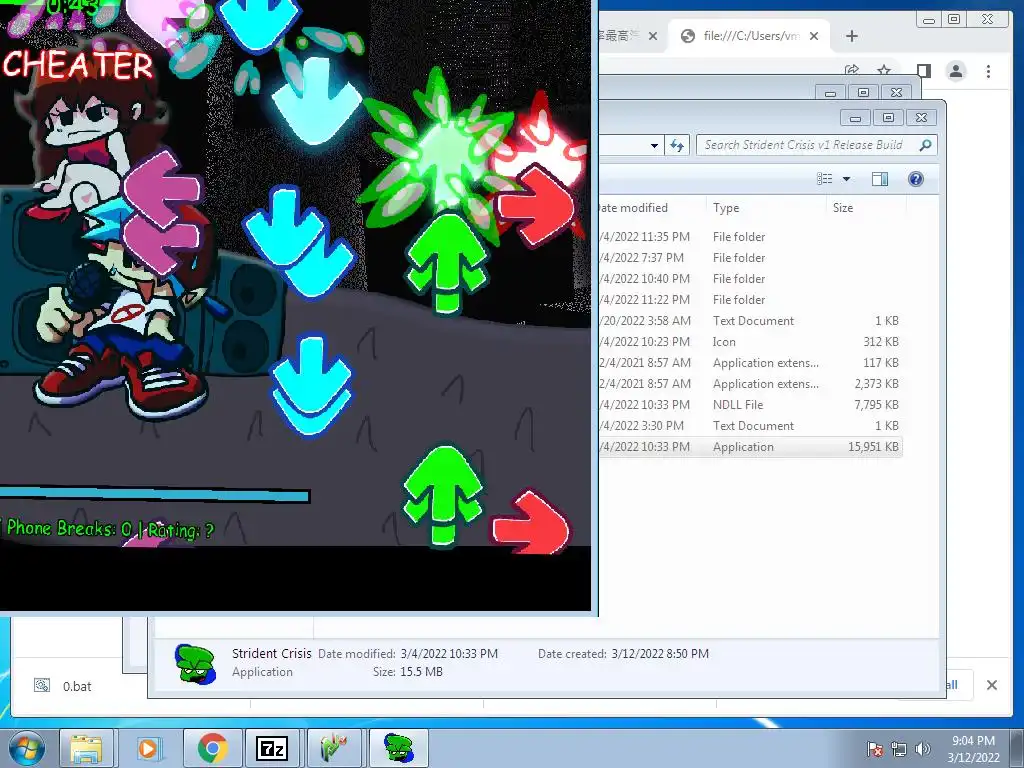
Task: Open the volume speaker tray icon
Action: tap(922, 749)
